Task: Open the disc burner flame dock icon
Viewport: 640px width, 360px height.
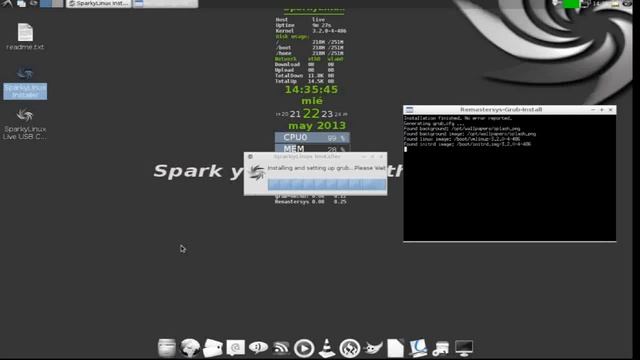Action: [x=350, y=348]
